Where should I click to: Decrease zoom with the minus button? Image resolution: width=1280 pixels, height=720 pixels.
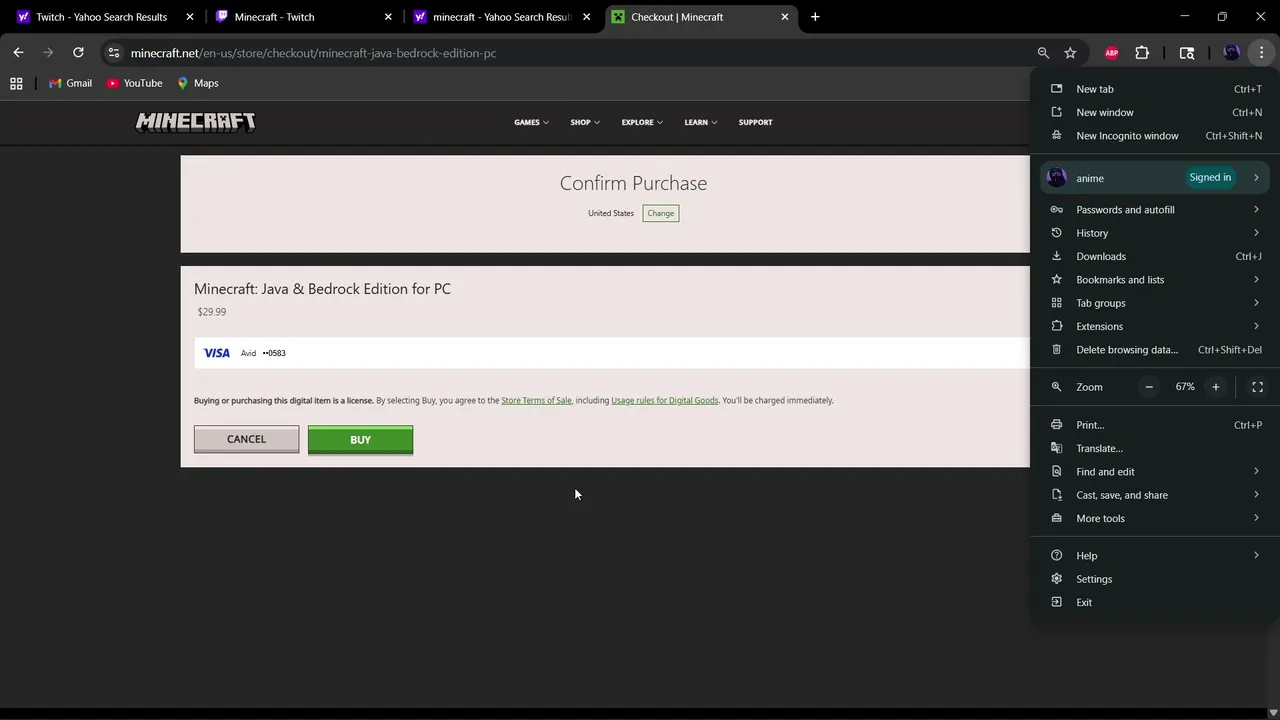click(1149, 387)
